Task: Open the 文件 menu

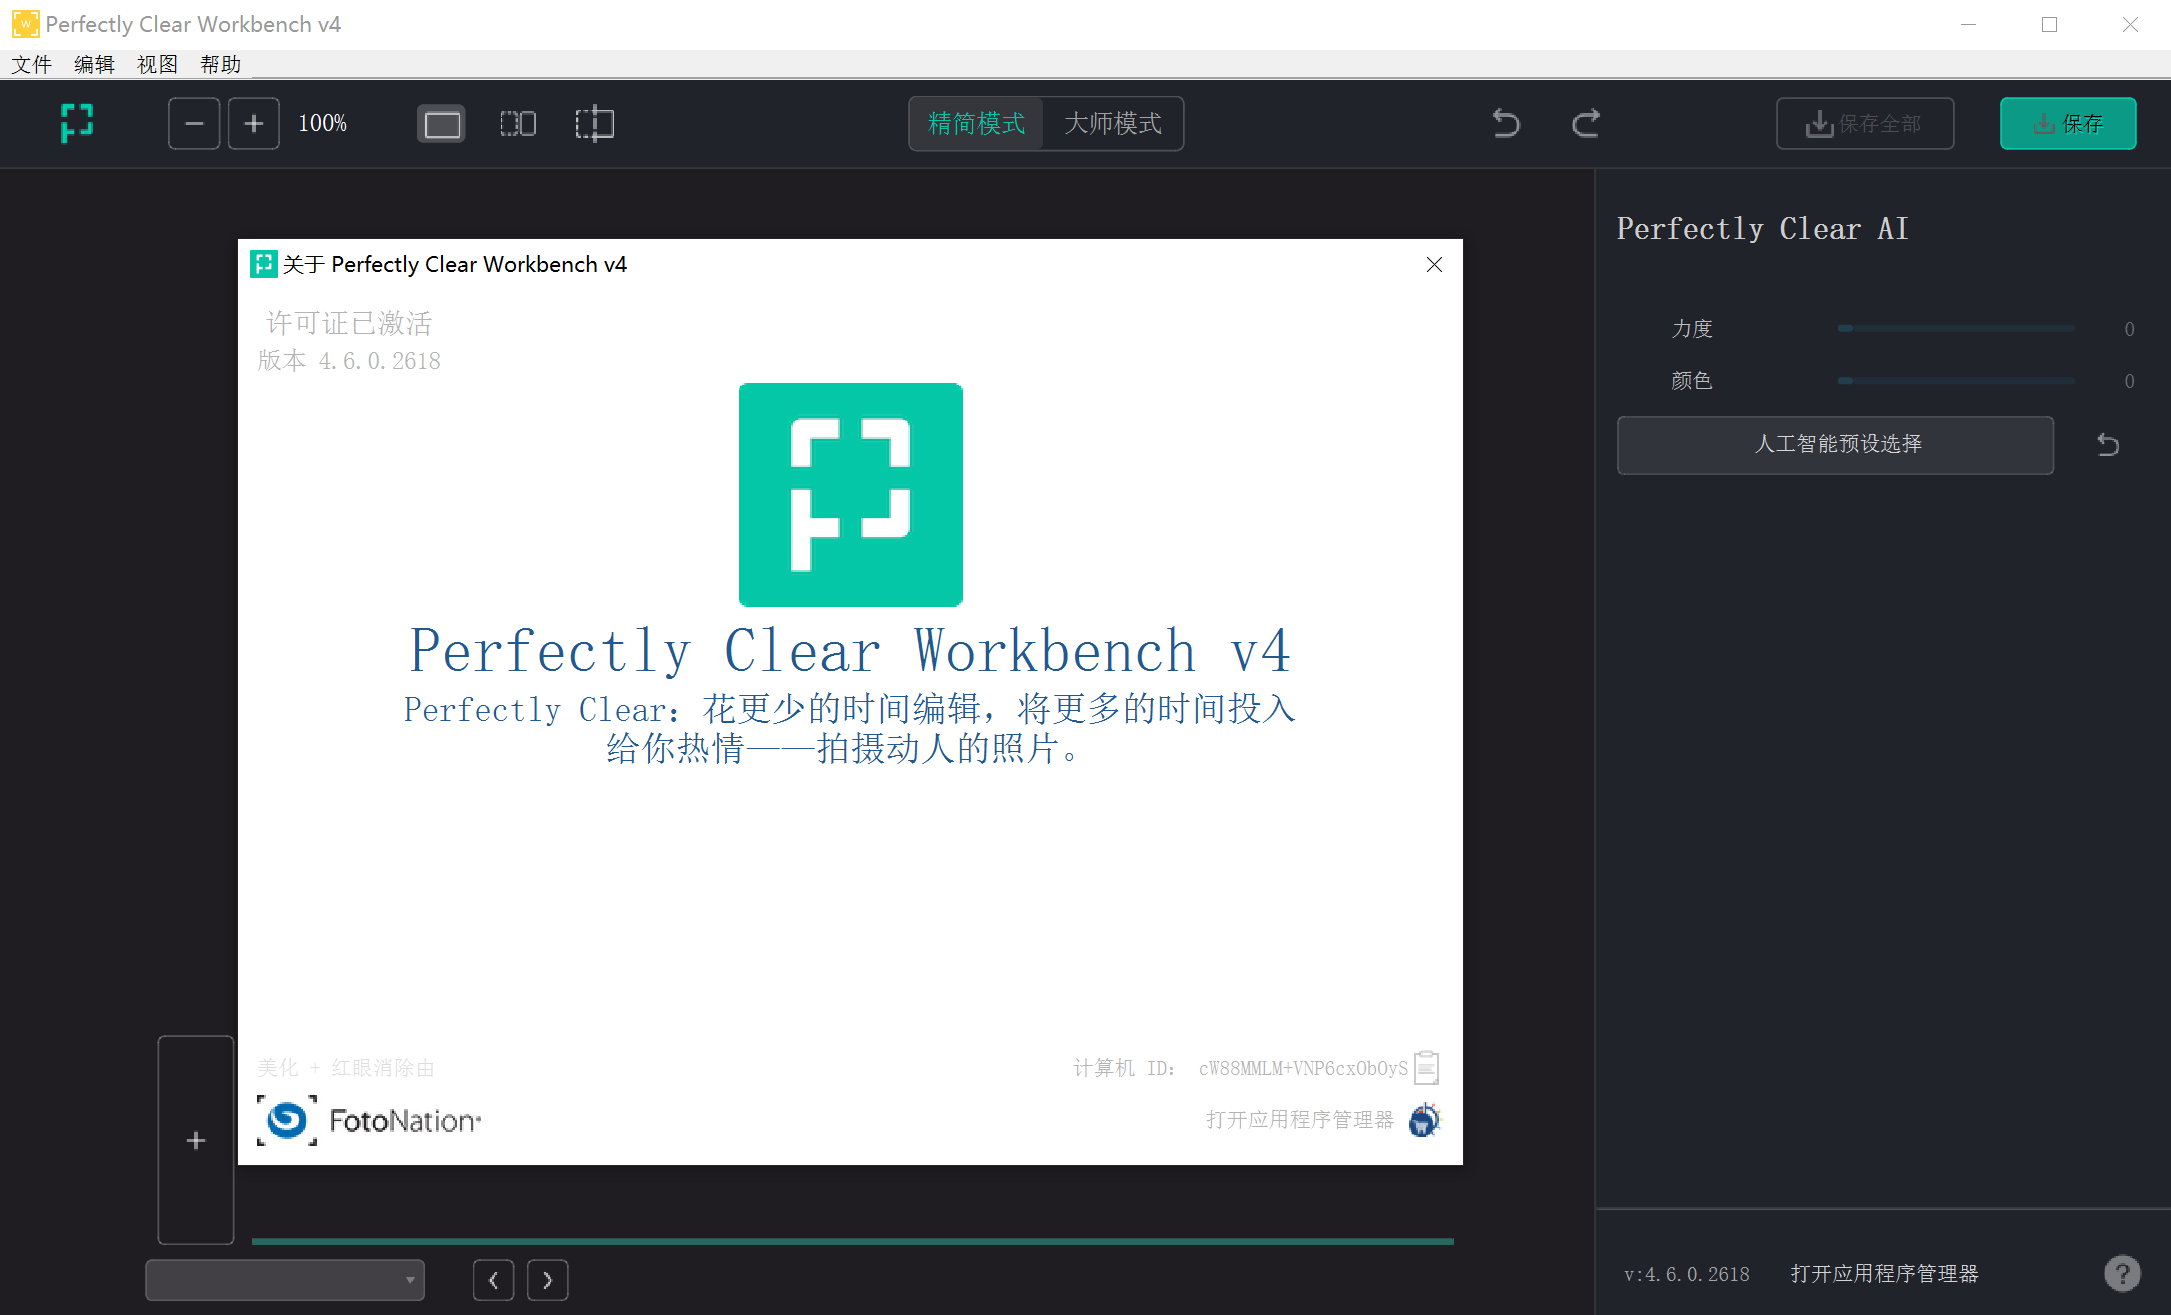Action: click(32, 64)
